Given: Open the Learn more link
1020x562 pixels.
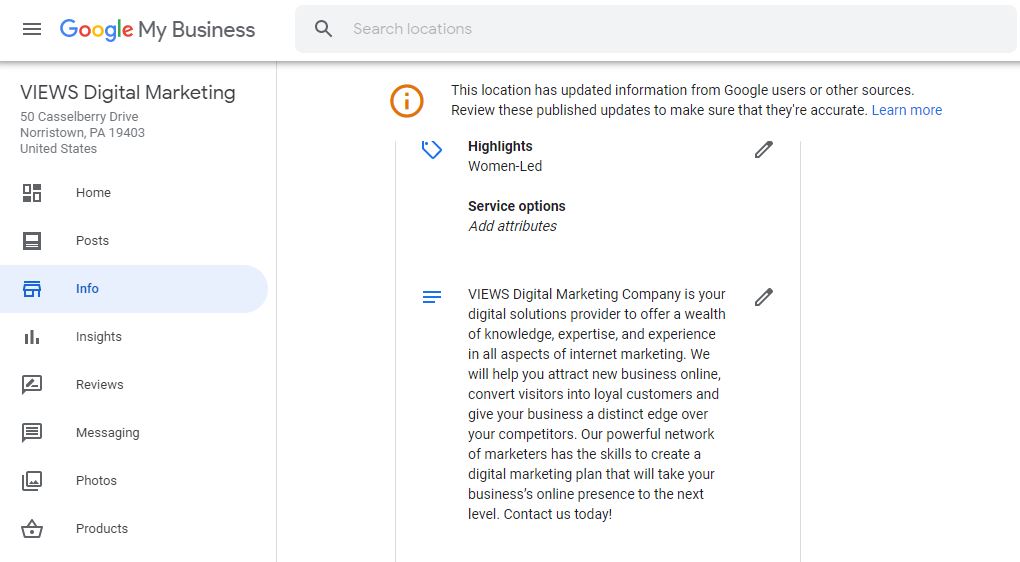Looking at the screenshot, I should (x=906, y=110).
